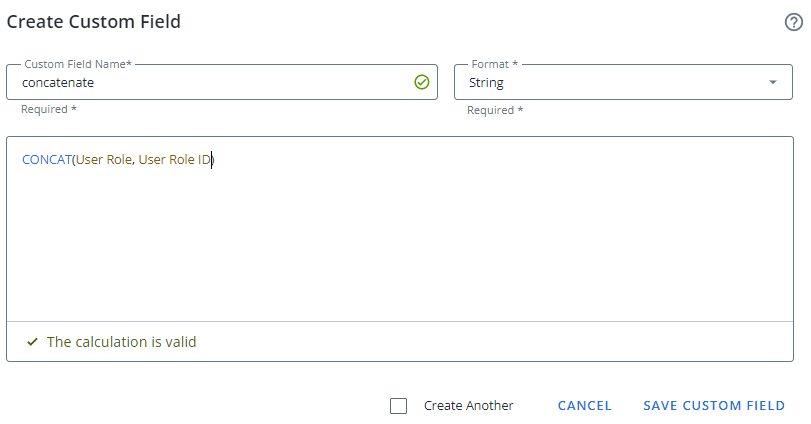Viewport: 811px width, 424px height.
Task: Click "The calculation is valid" message
Action: [x=121, y=342]
